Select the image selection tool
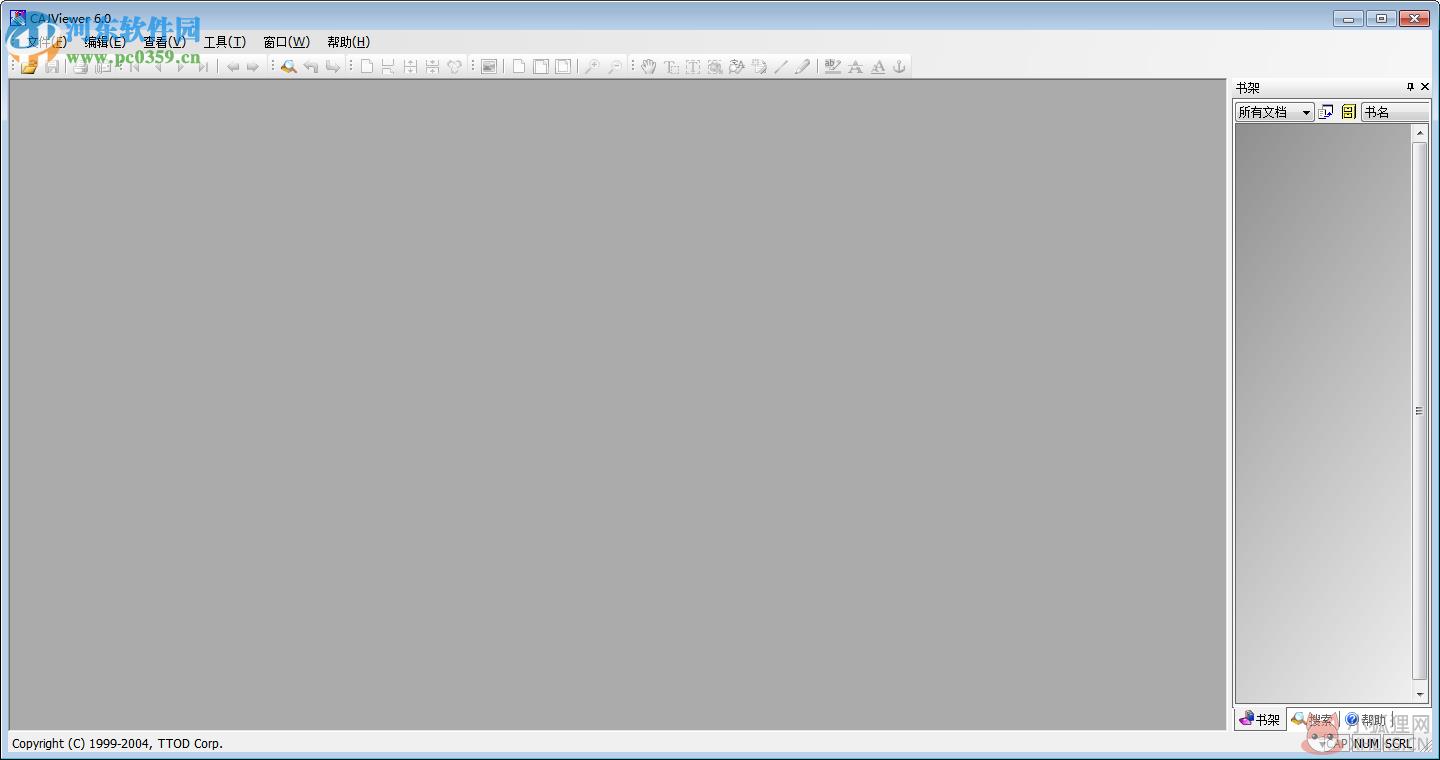1440x760 pixels. tap(715, 66)
